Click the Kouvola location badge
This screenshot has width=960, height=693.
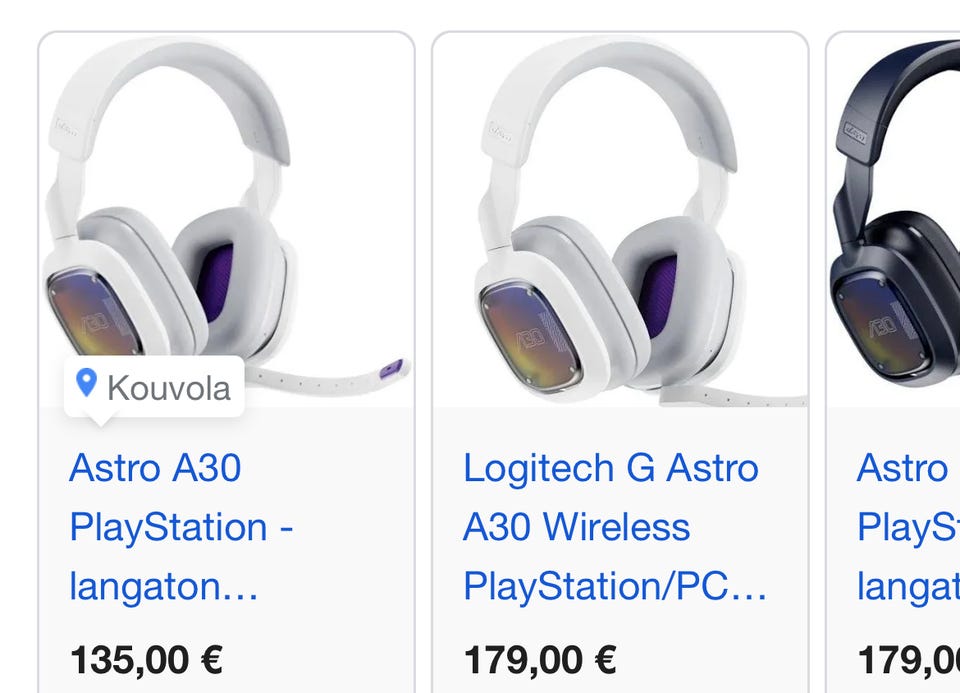[x=154, y=386]
